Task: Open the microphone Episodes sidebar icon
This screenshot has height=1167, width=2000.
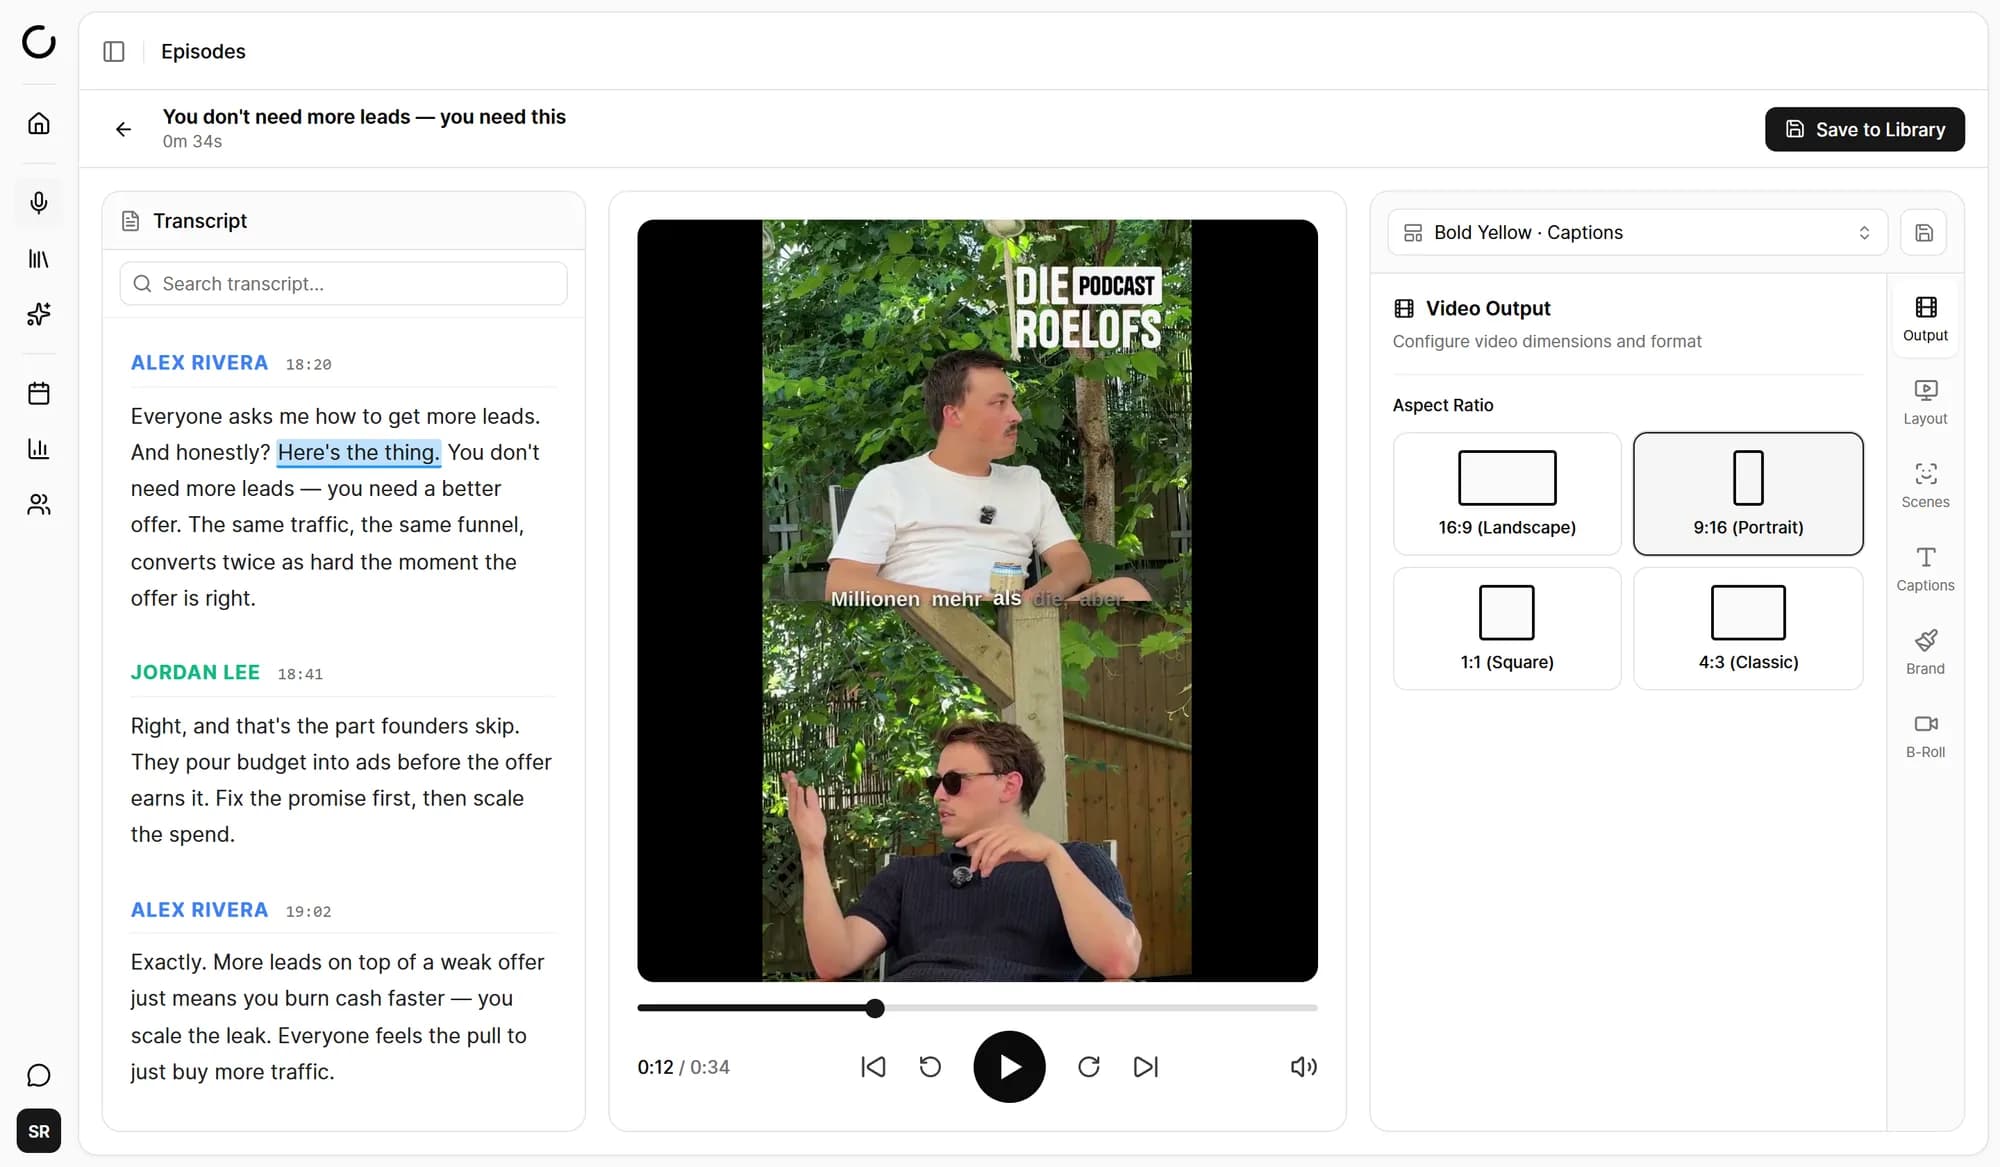Action: tap(39, 203)
